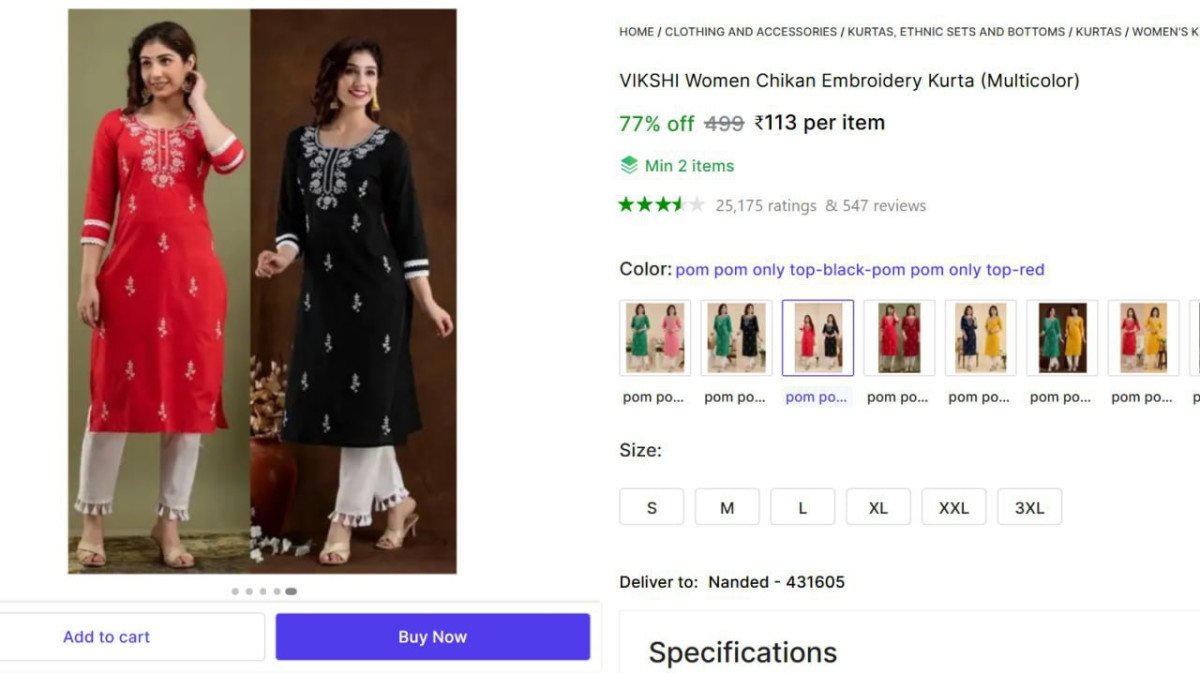This screenshot has height=673, width=1200.
Task: Go to the HOME breadcrumb
Action: (x=636, y=32)
